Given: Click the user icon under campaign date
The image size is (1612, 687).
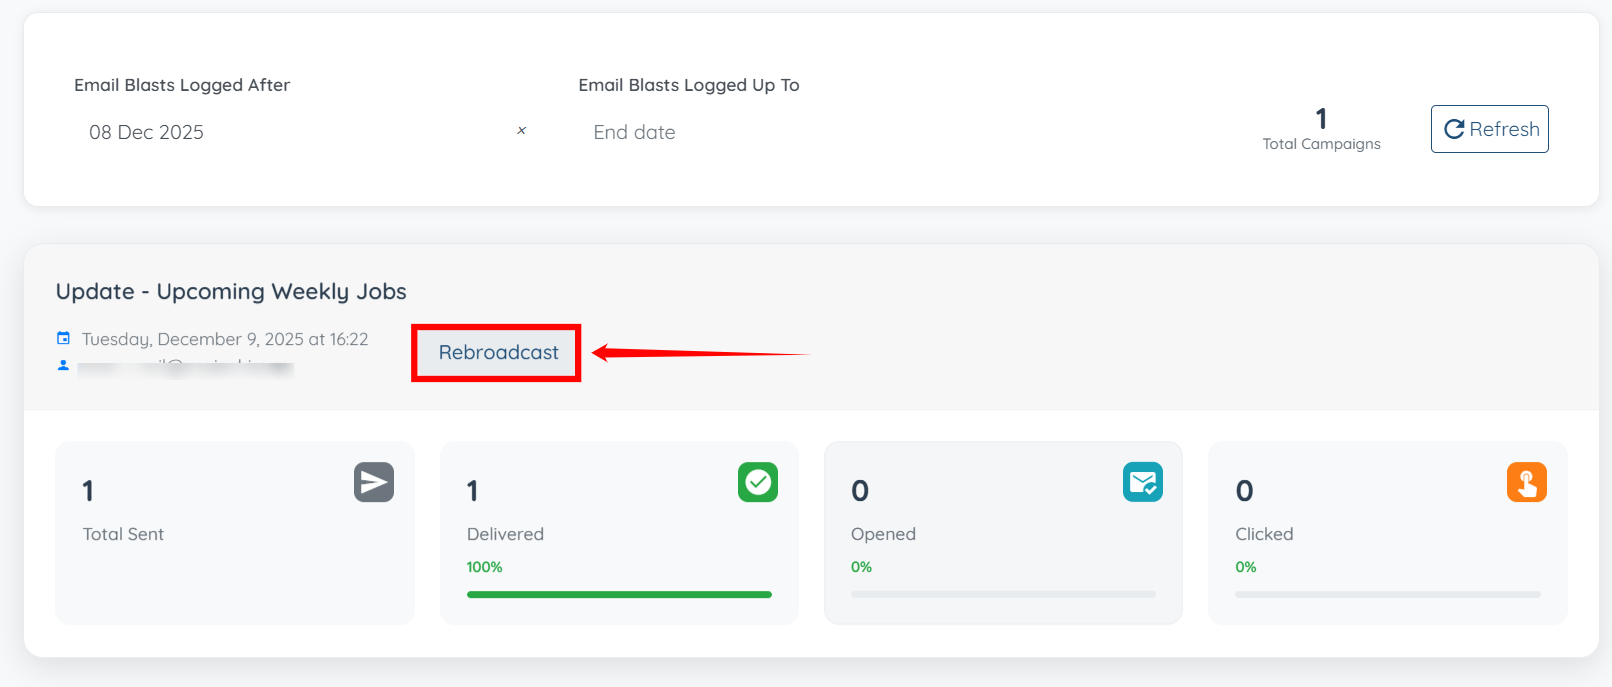Looking at the screenshot, I should pyautogui.click(x=64, y=366).
